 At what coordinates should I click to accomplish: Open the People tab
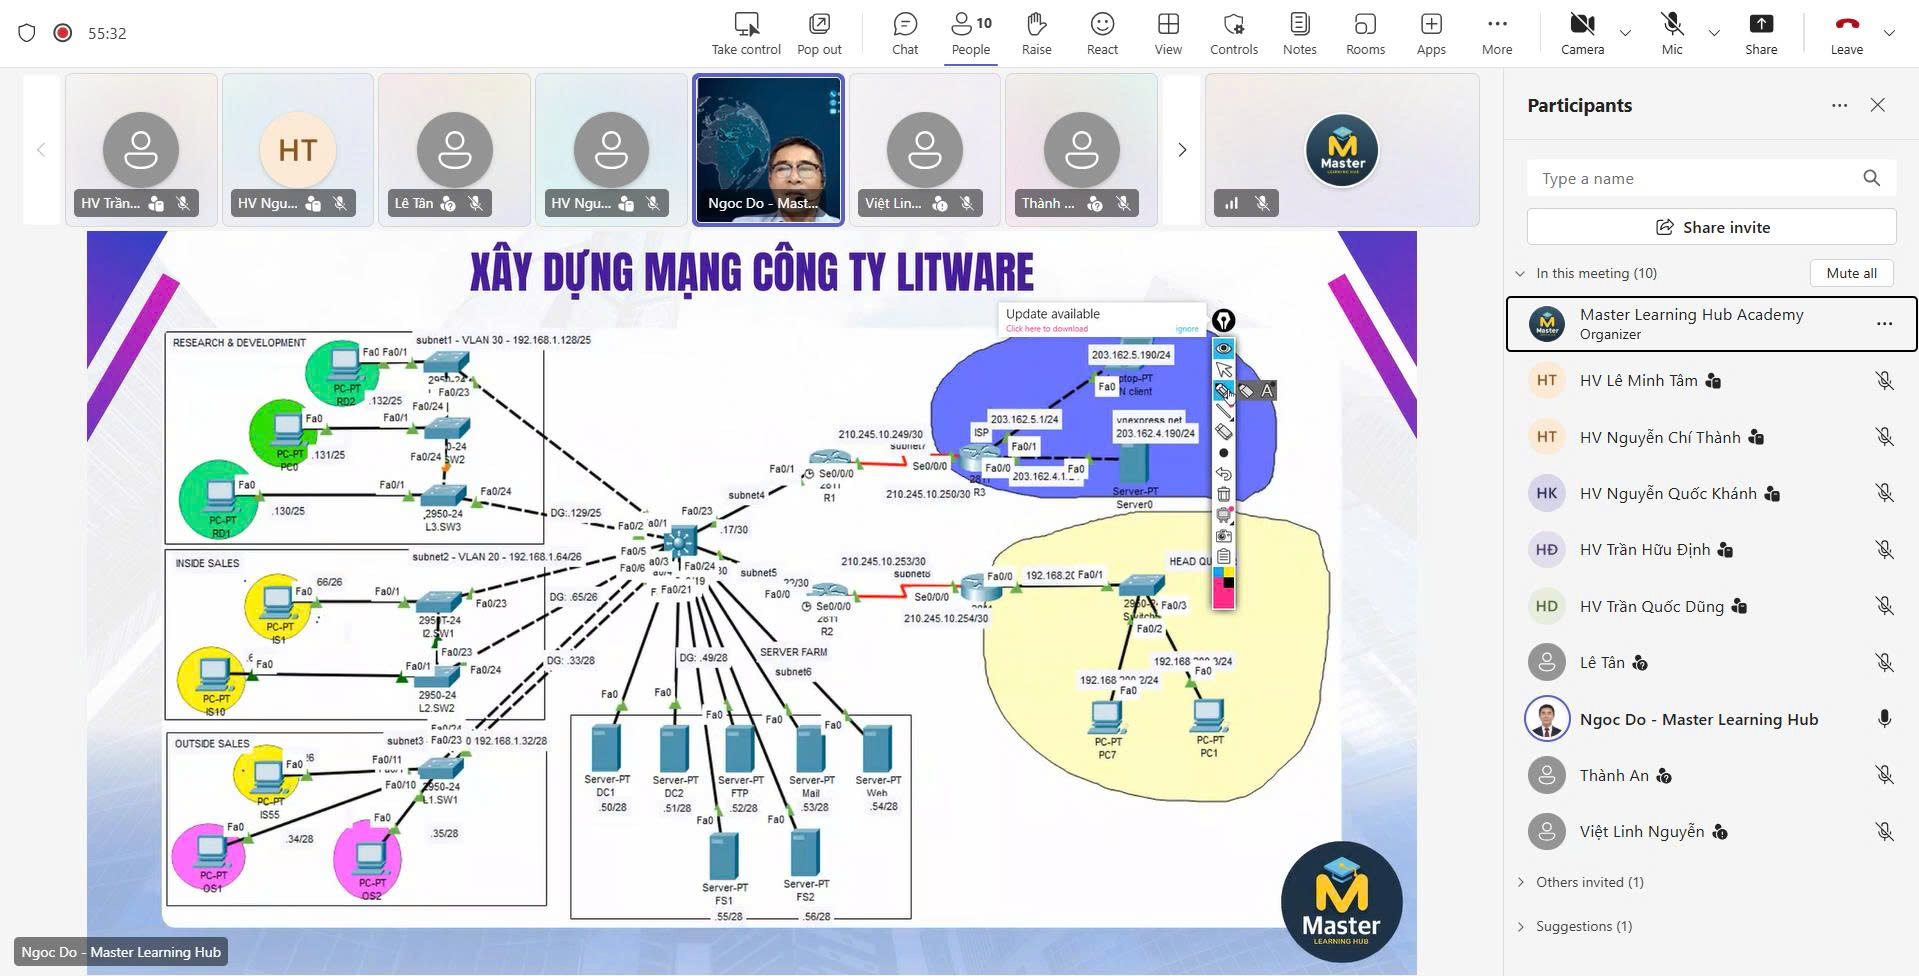click(x=970, y=33)
